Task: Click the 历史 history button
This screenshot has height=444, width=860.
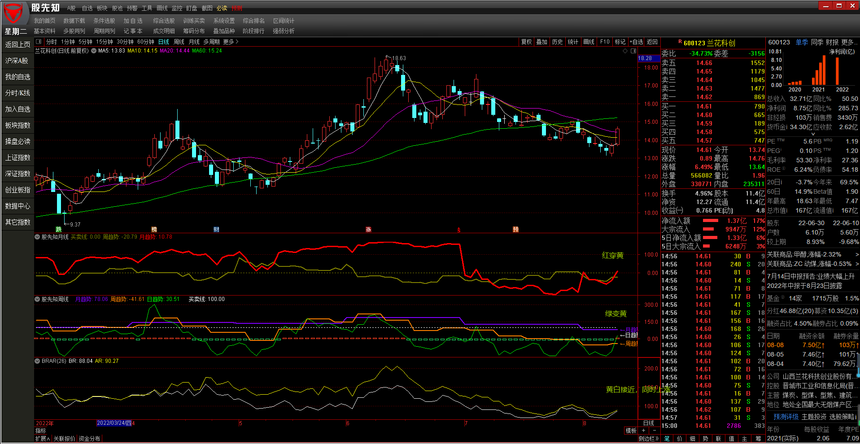Action: tap(557, 42)
